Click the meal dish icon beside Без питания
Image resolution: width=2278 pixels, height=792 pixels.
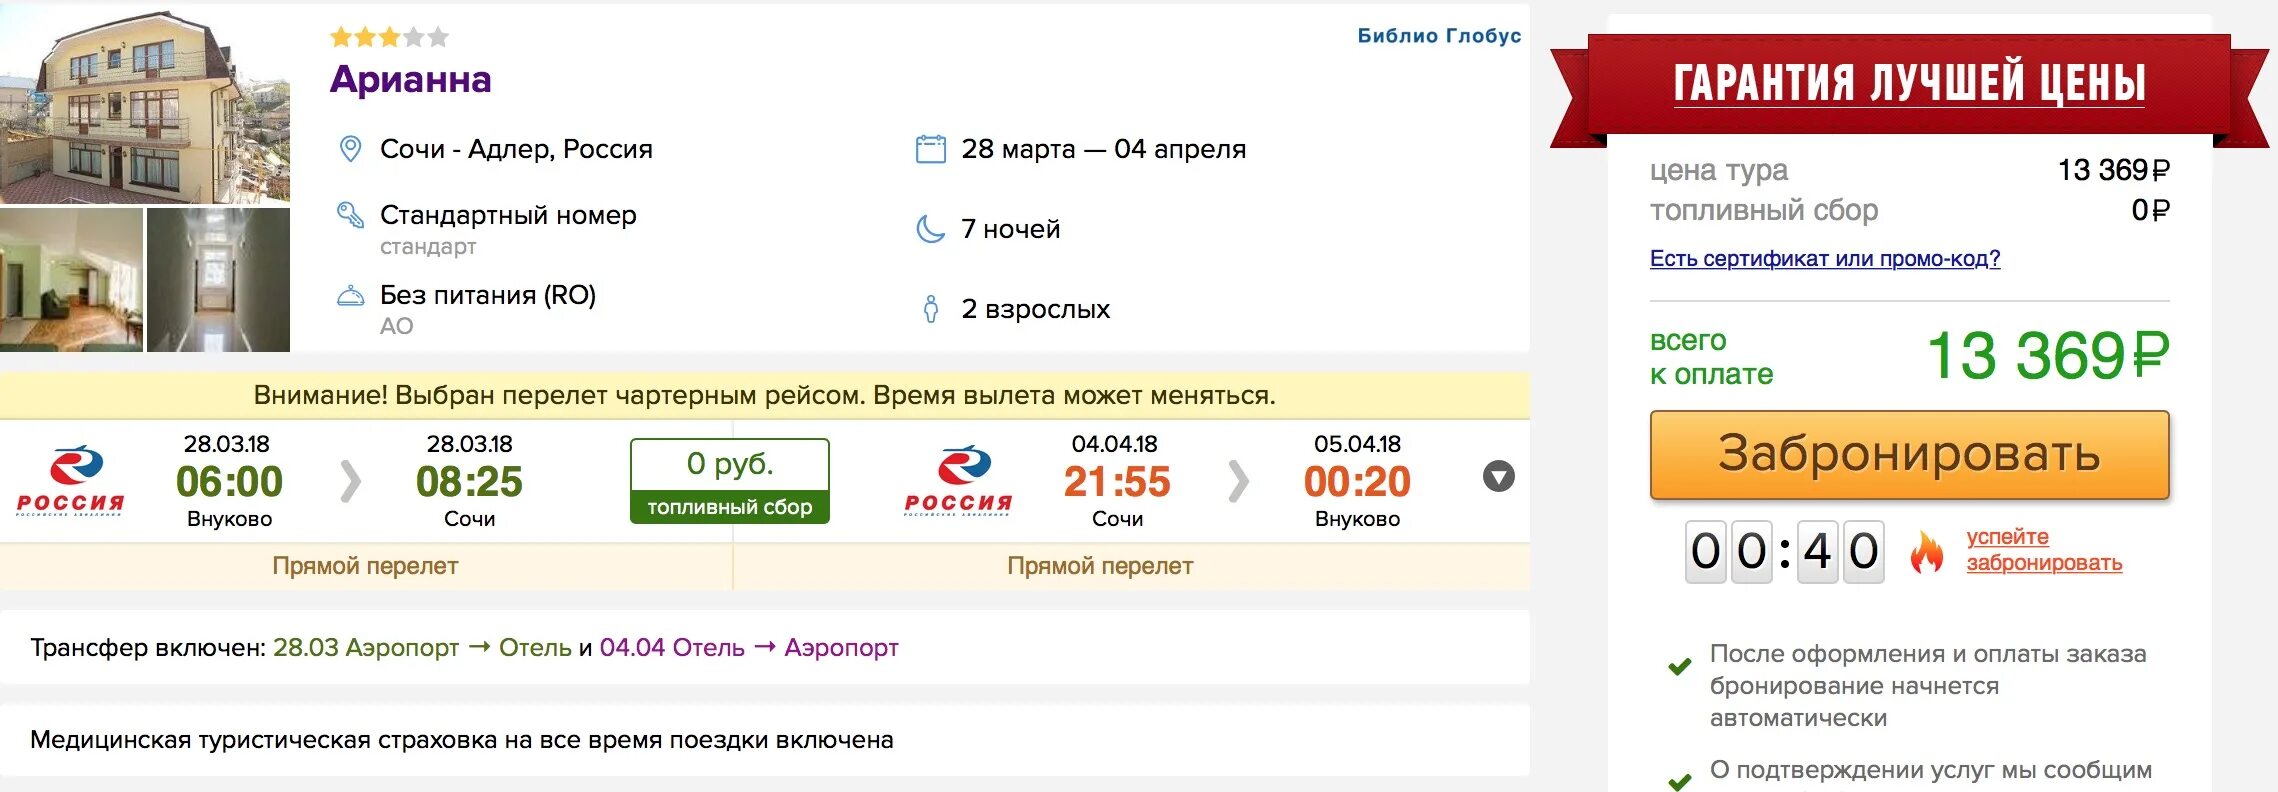click(x=350, y=296)
